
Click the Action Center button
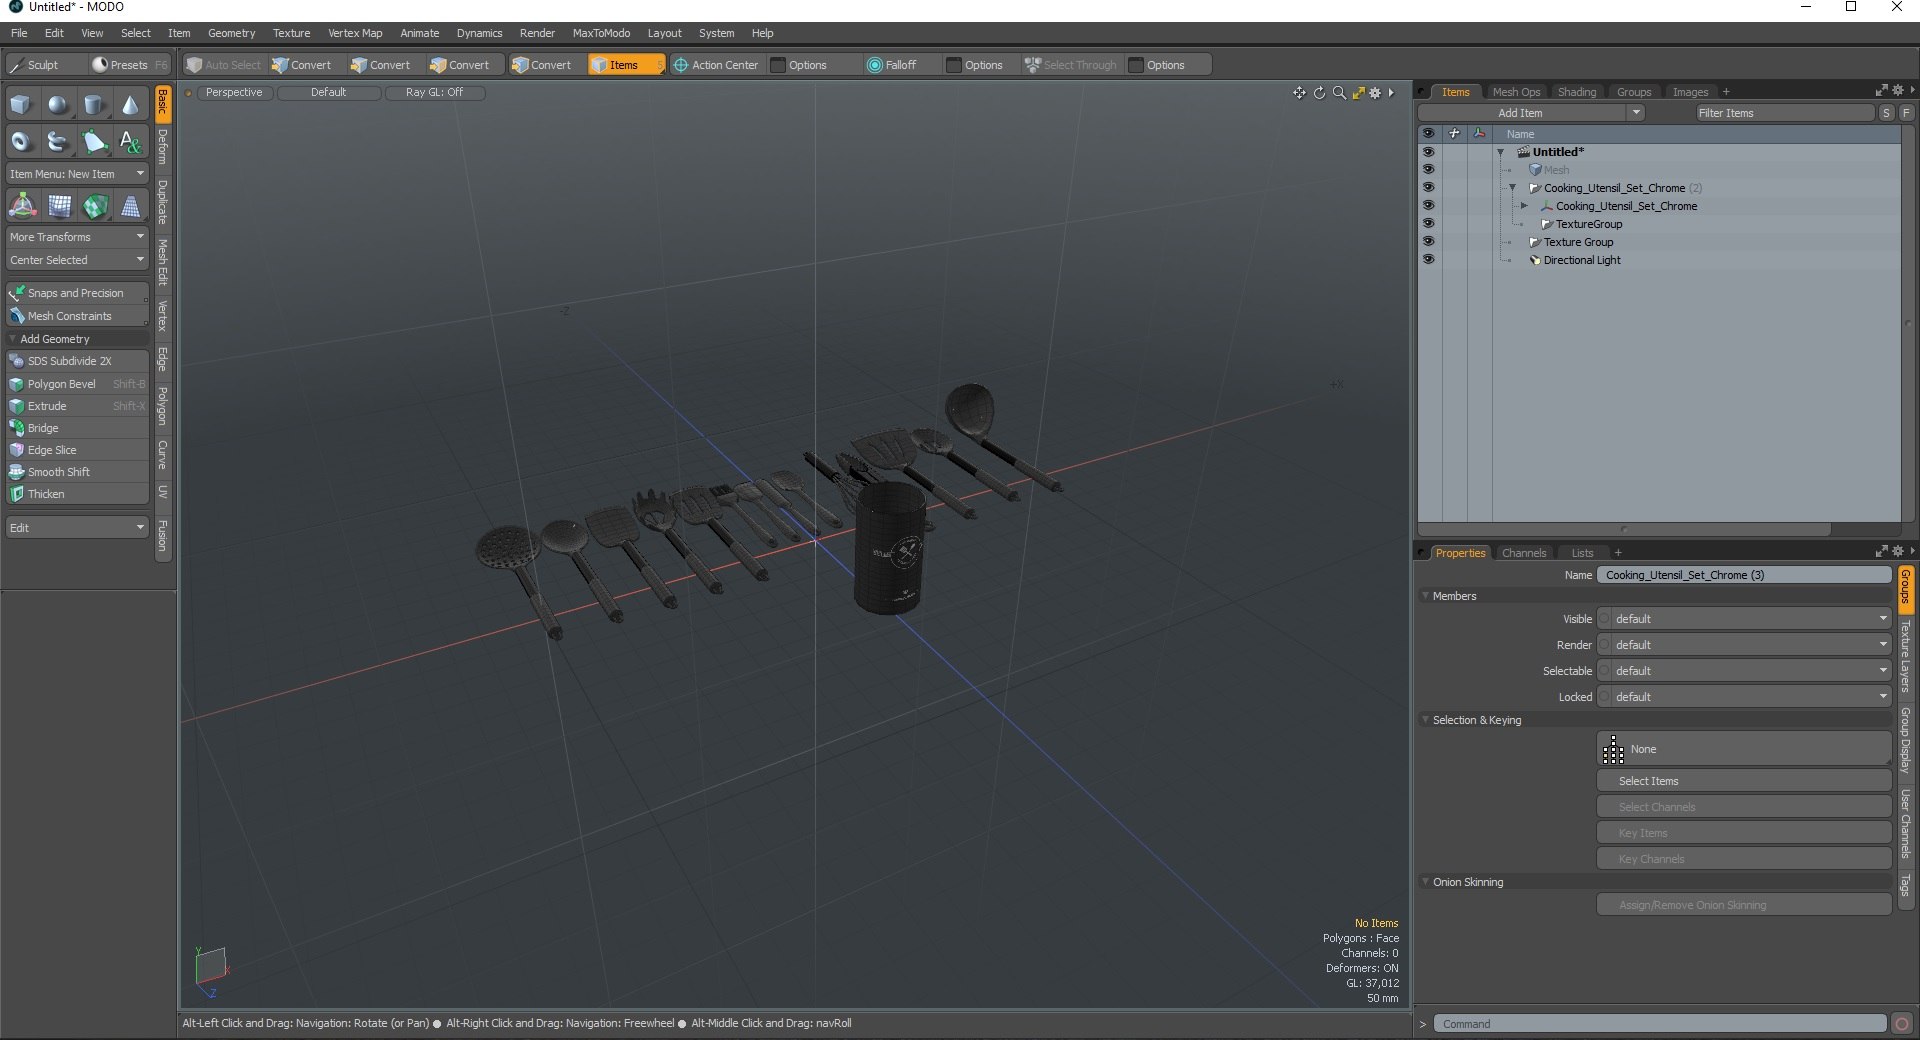(716, 65)
